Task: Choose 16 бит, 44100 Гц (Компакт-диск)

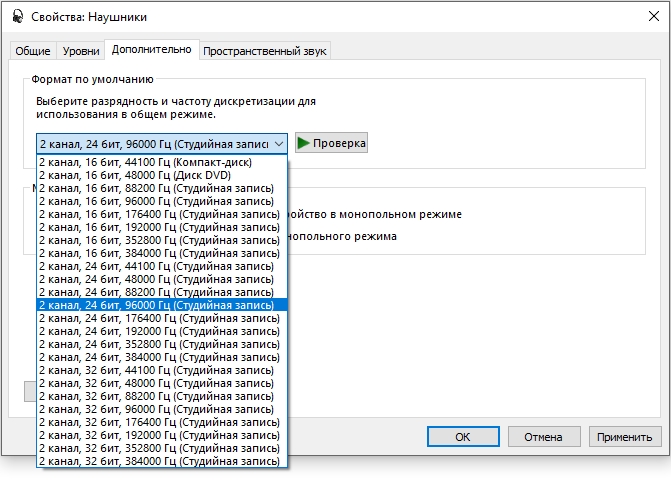Action: (x=145, y=162)
